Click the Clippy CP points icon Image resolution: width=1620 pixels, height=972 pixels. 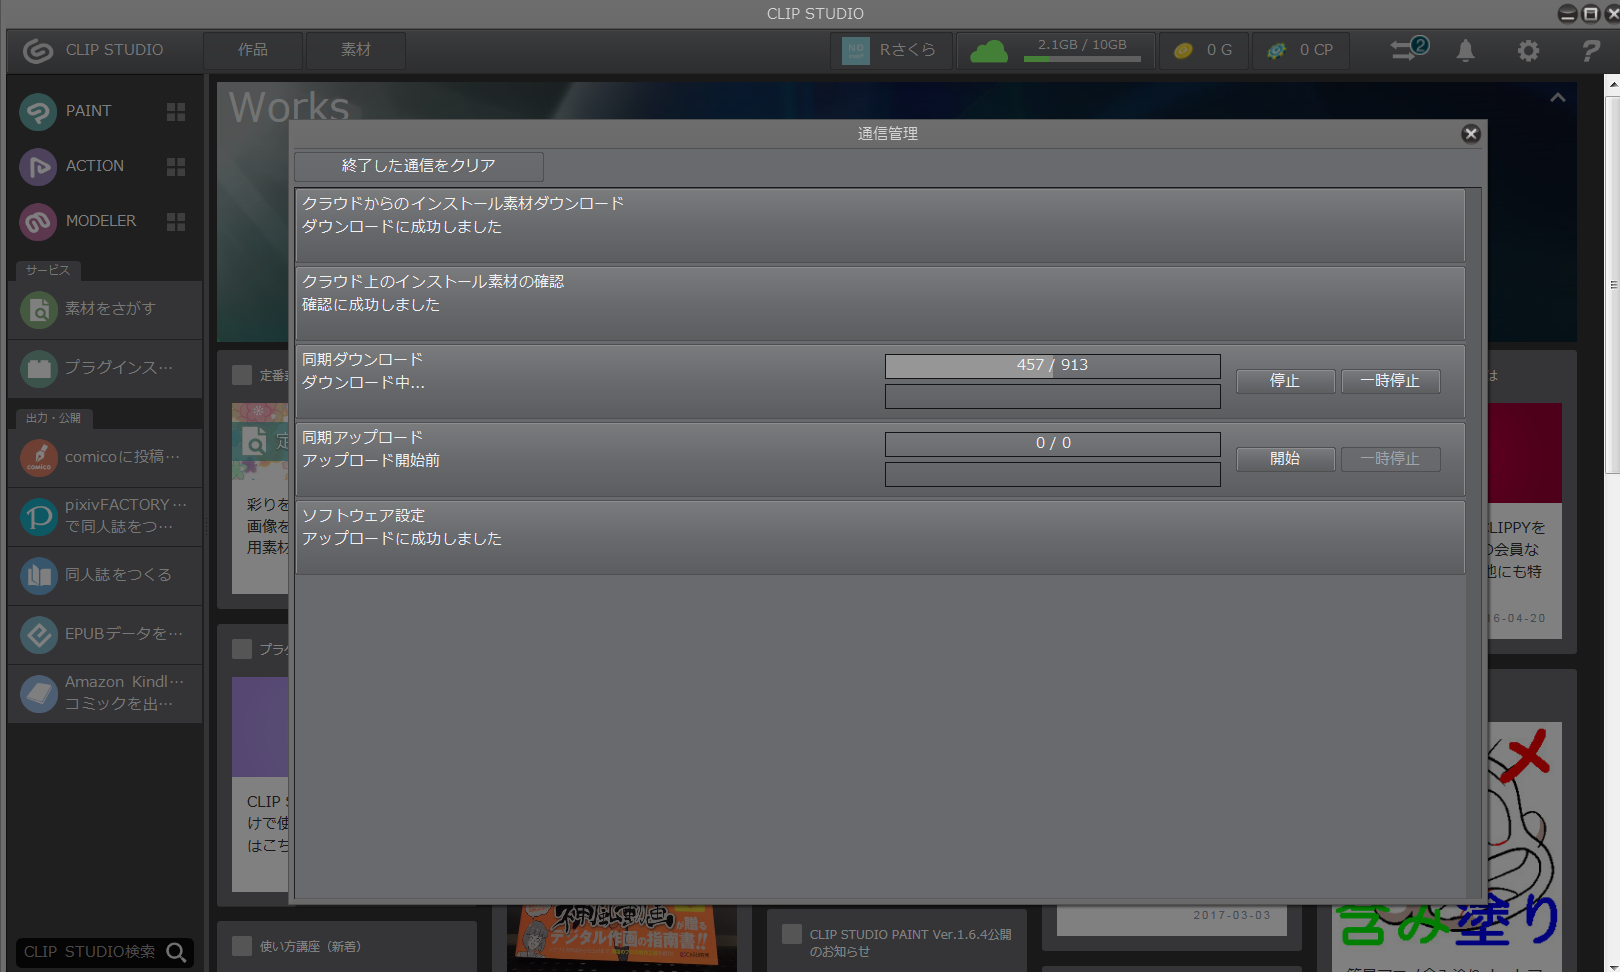(x=1277, y=50)
